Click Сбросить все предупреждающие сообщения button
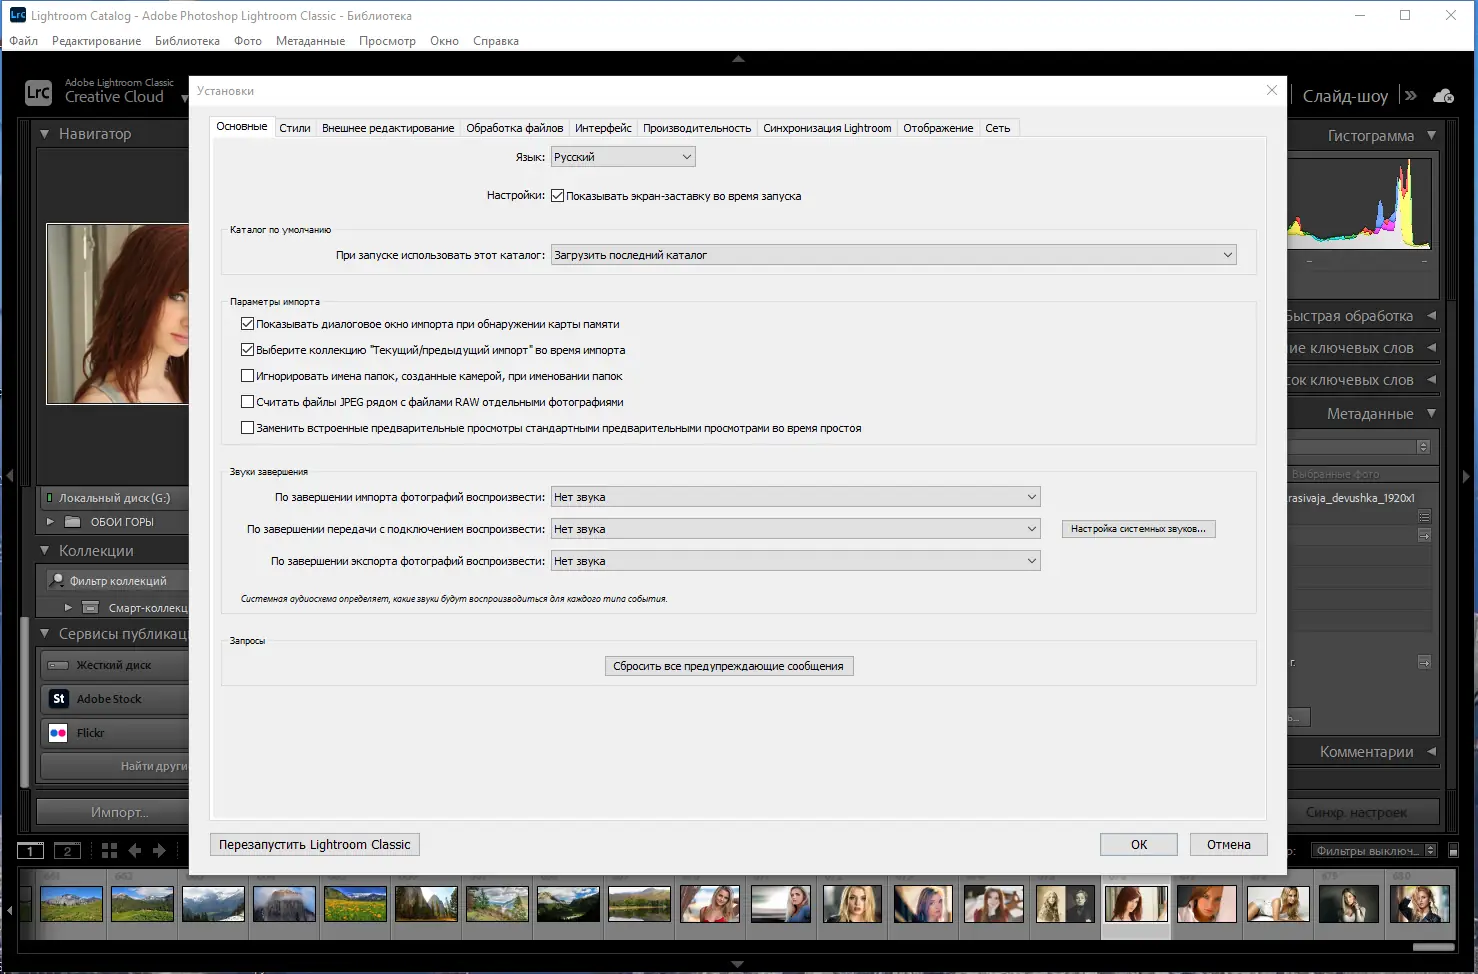Image resolution: width=1478 pixels, height=974 pixels. pyautogui.click(x=729, y=666)
